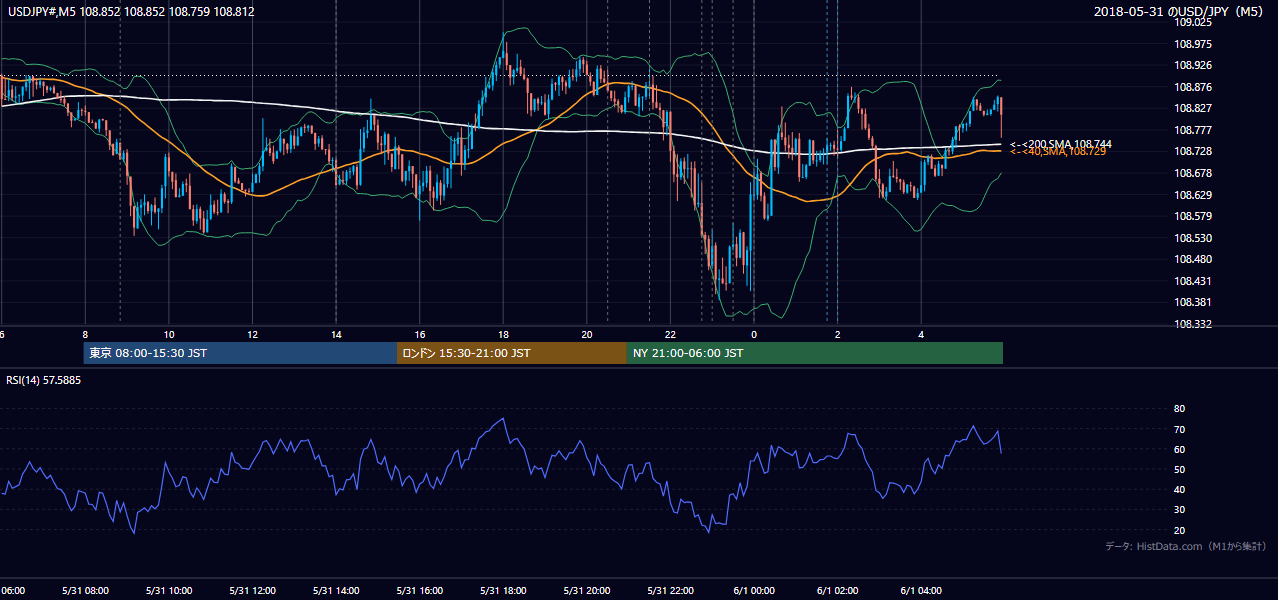
Task: Click the 40 SMA 108.729 label
Action: (1058, 151)
